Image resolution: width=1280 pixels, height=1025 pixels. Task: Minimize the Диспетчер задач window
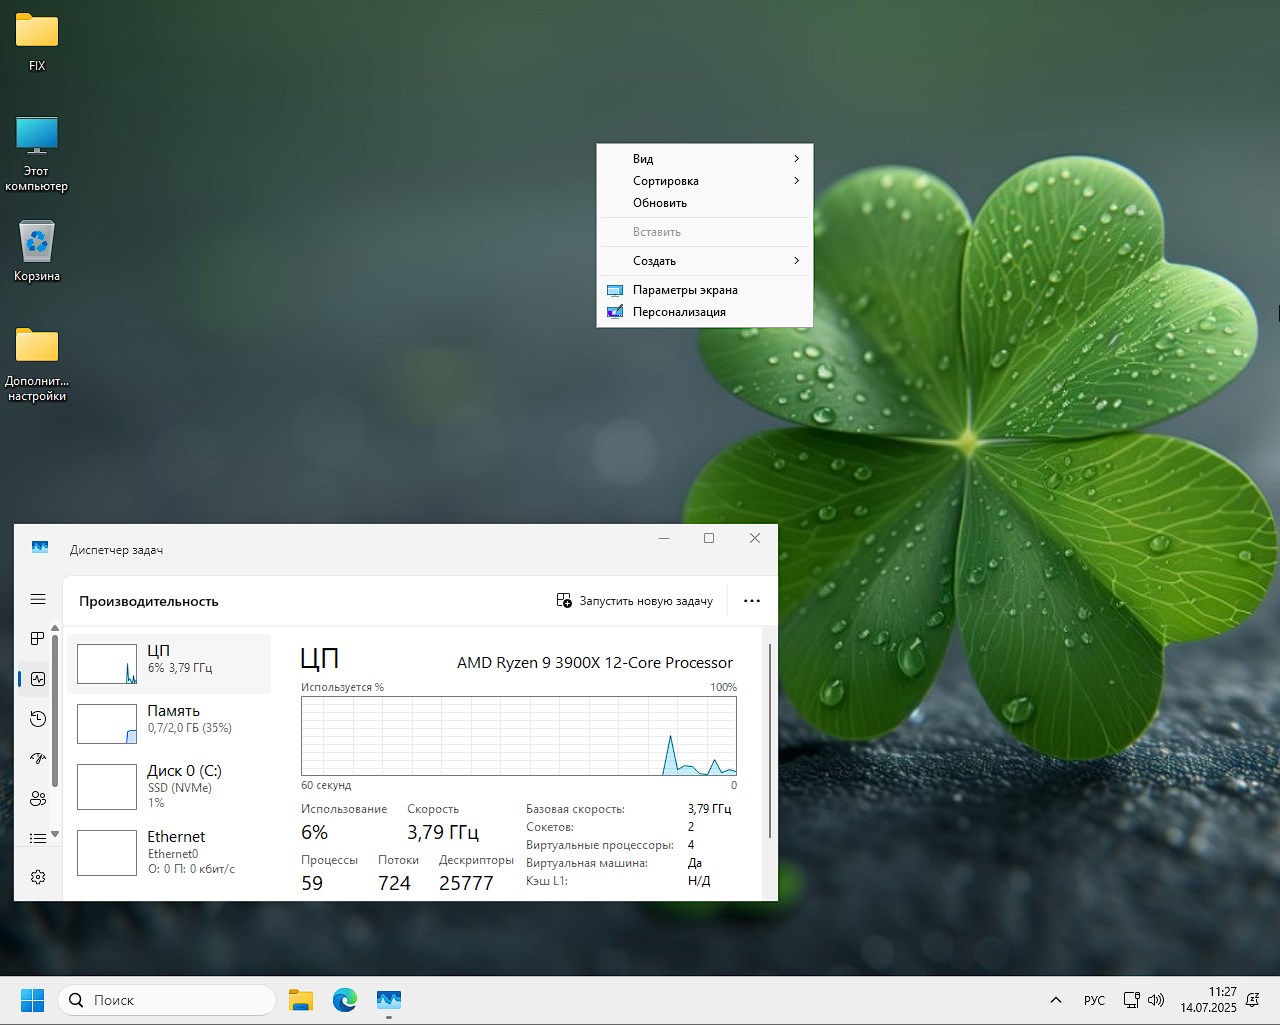pyautogui.click(x=664, y=538)
